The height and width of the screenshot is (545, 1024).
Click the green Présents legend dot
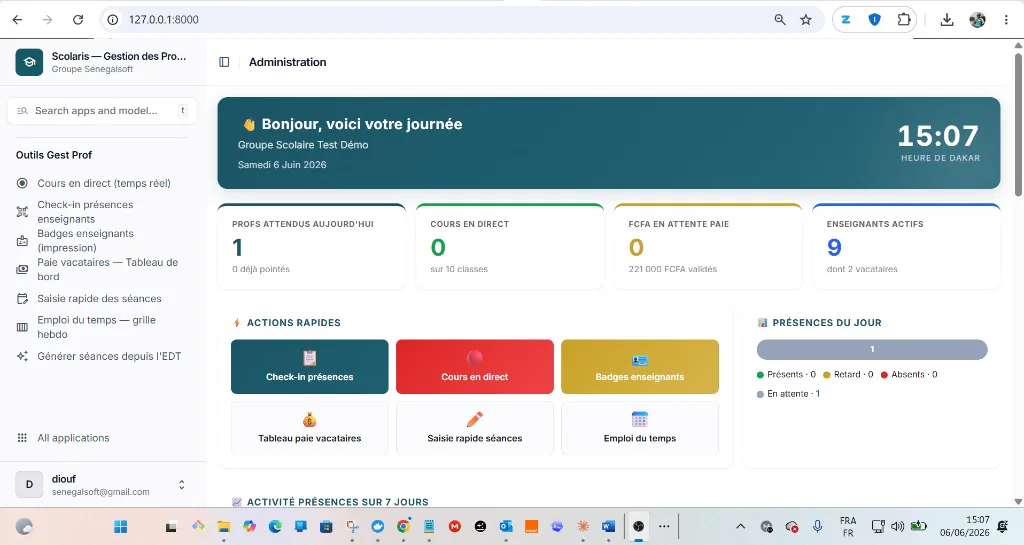pyautogui.click(x=760, y=375)
